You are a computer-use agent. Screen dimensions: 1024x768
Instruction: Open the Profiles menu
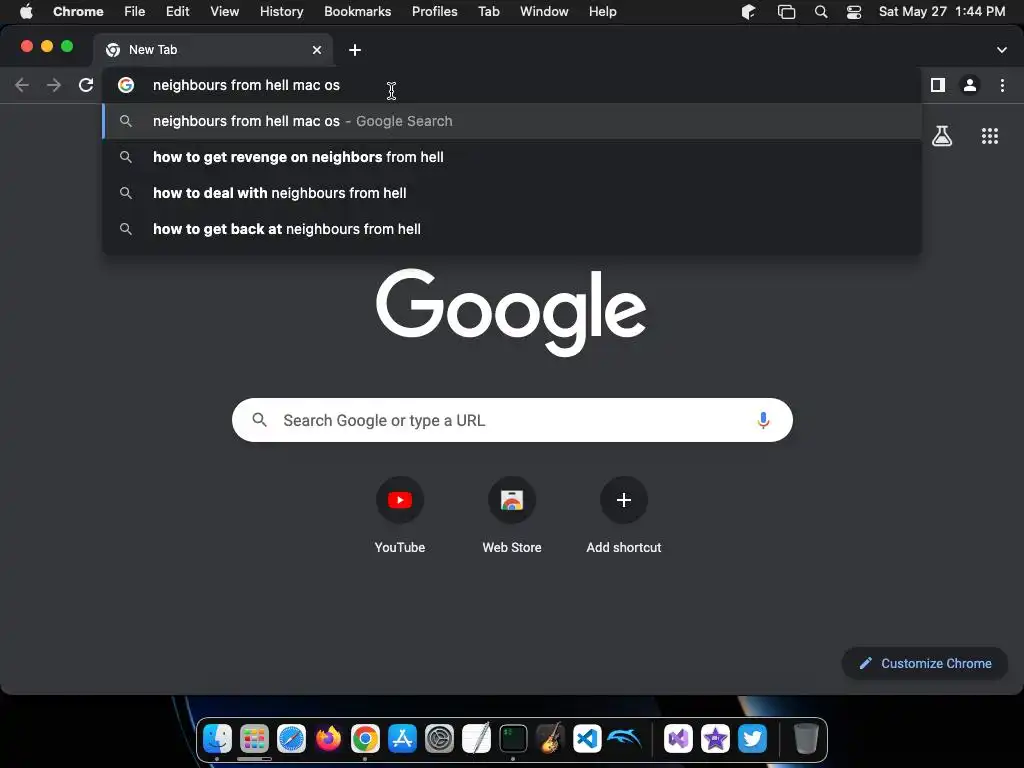pos(434,12)
